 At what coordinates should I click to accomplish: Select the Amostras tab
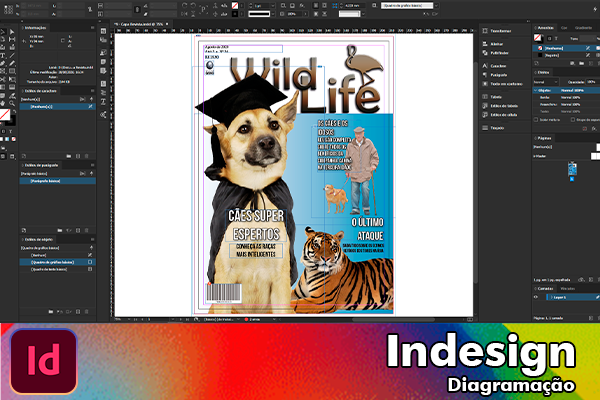coord(545,28)
